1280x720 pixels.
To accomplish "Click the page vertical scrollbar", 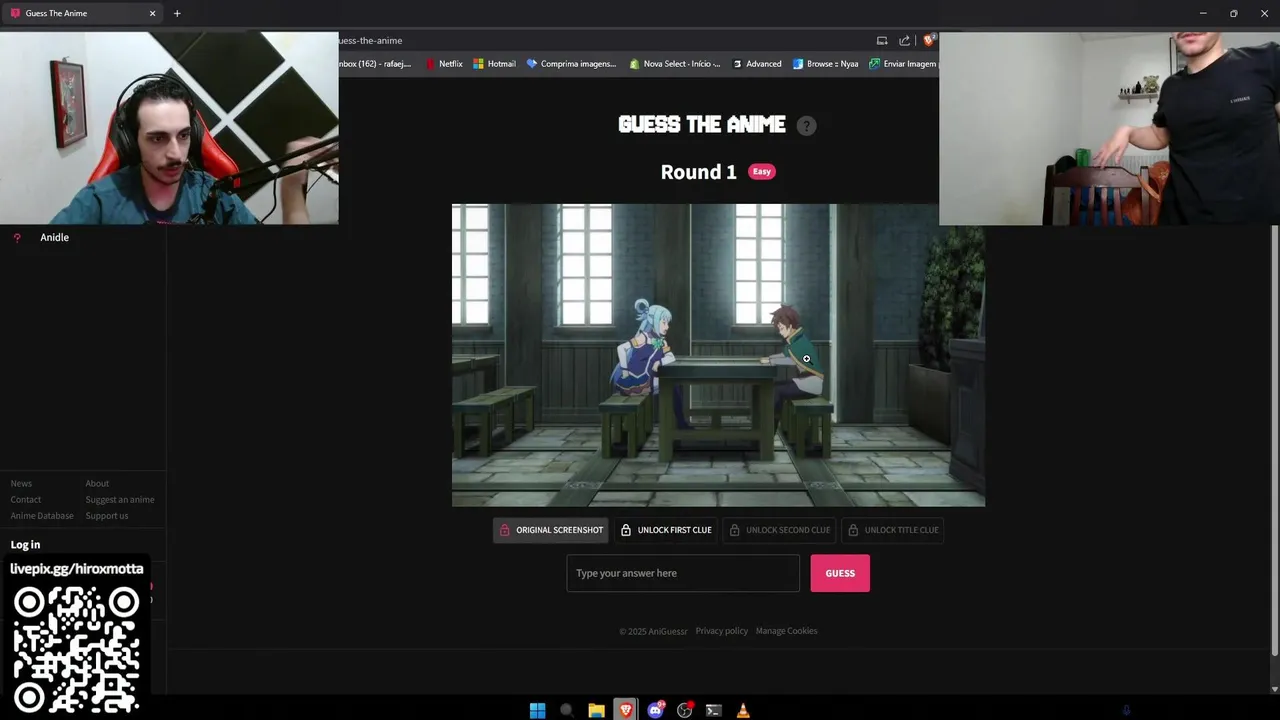I will 1274,440.
